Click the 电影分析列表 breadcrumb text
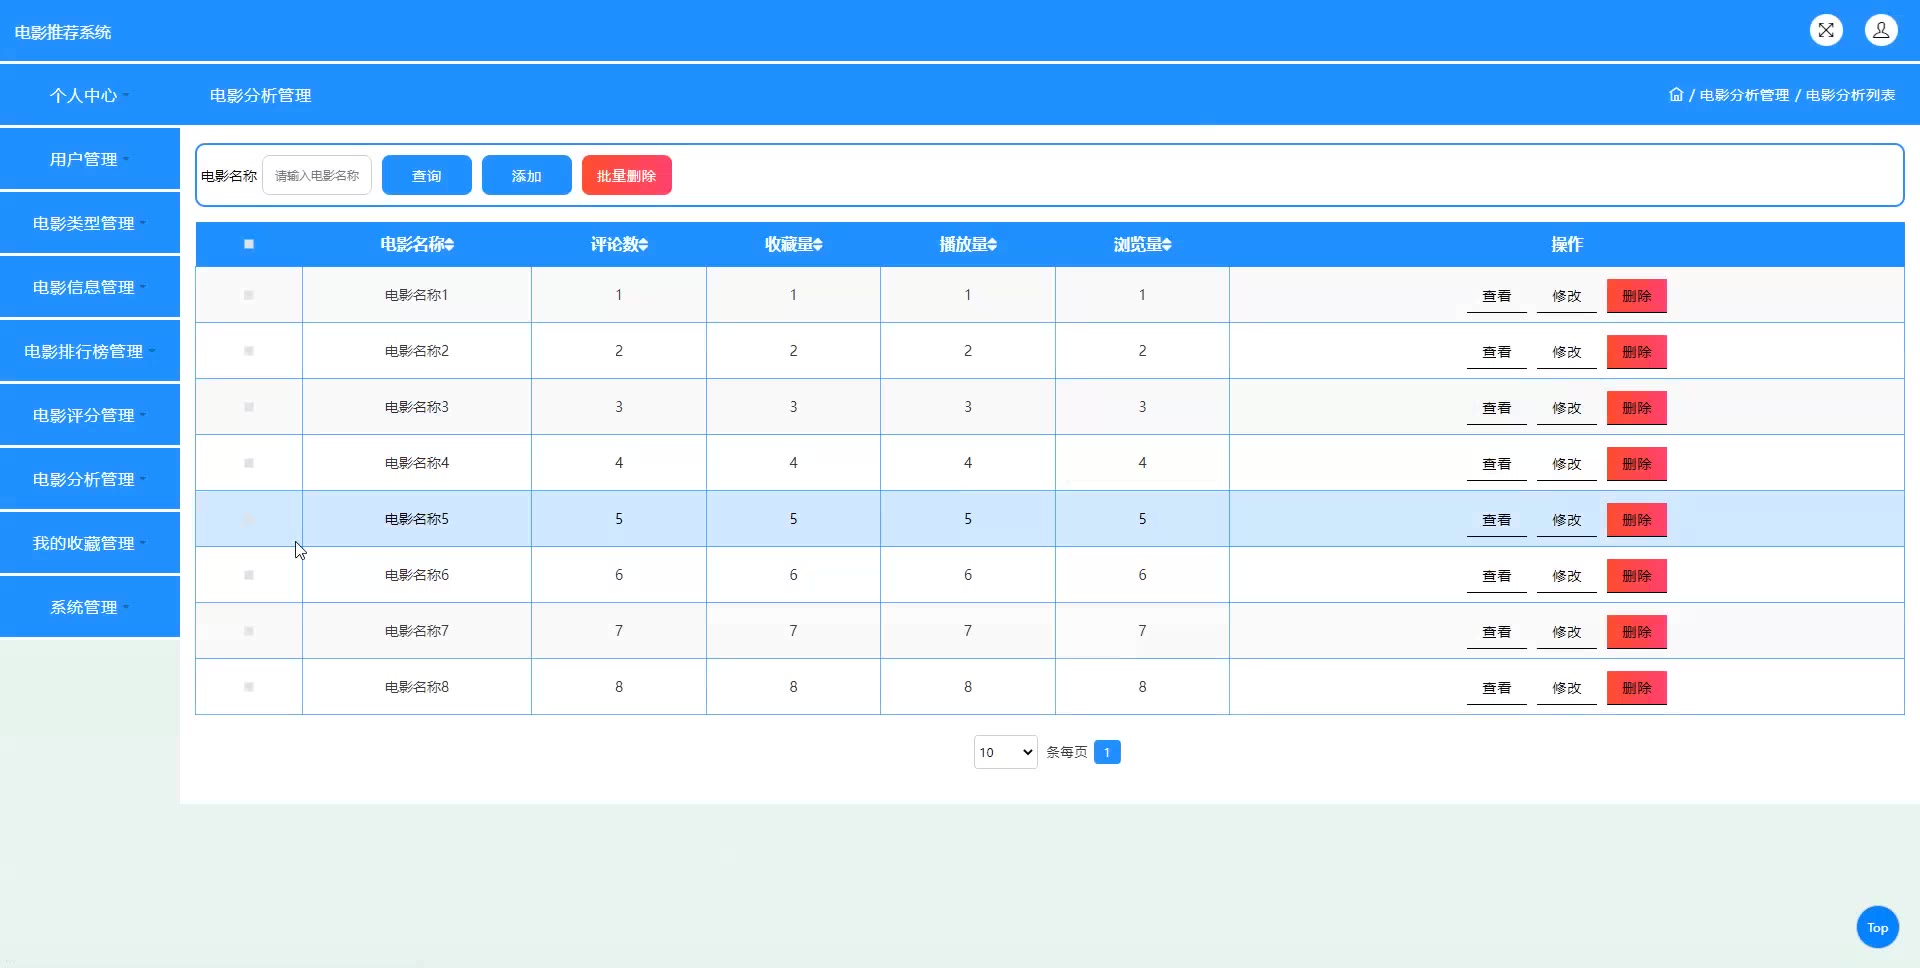1920x968 pixels. pyautogui.click(x=1850, y=95)
